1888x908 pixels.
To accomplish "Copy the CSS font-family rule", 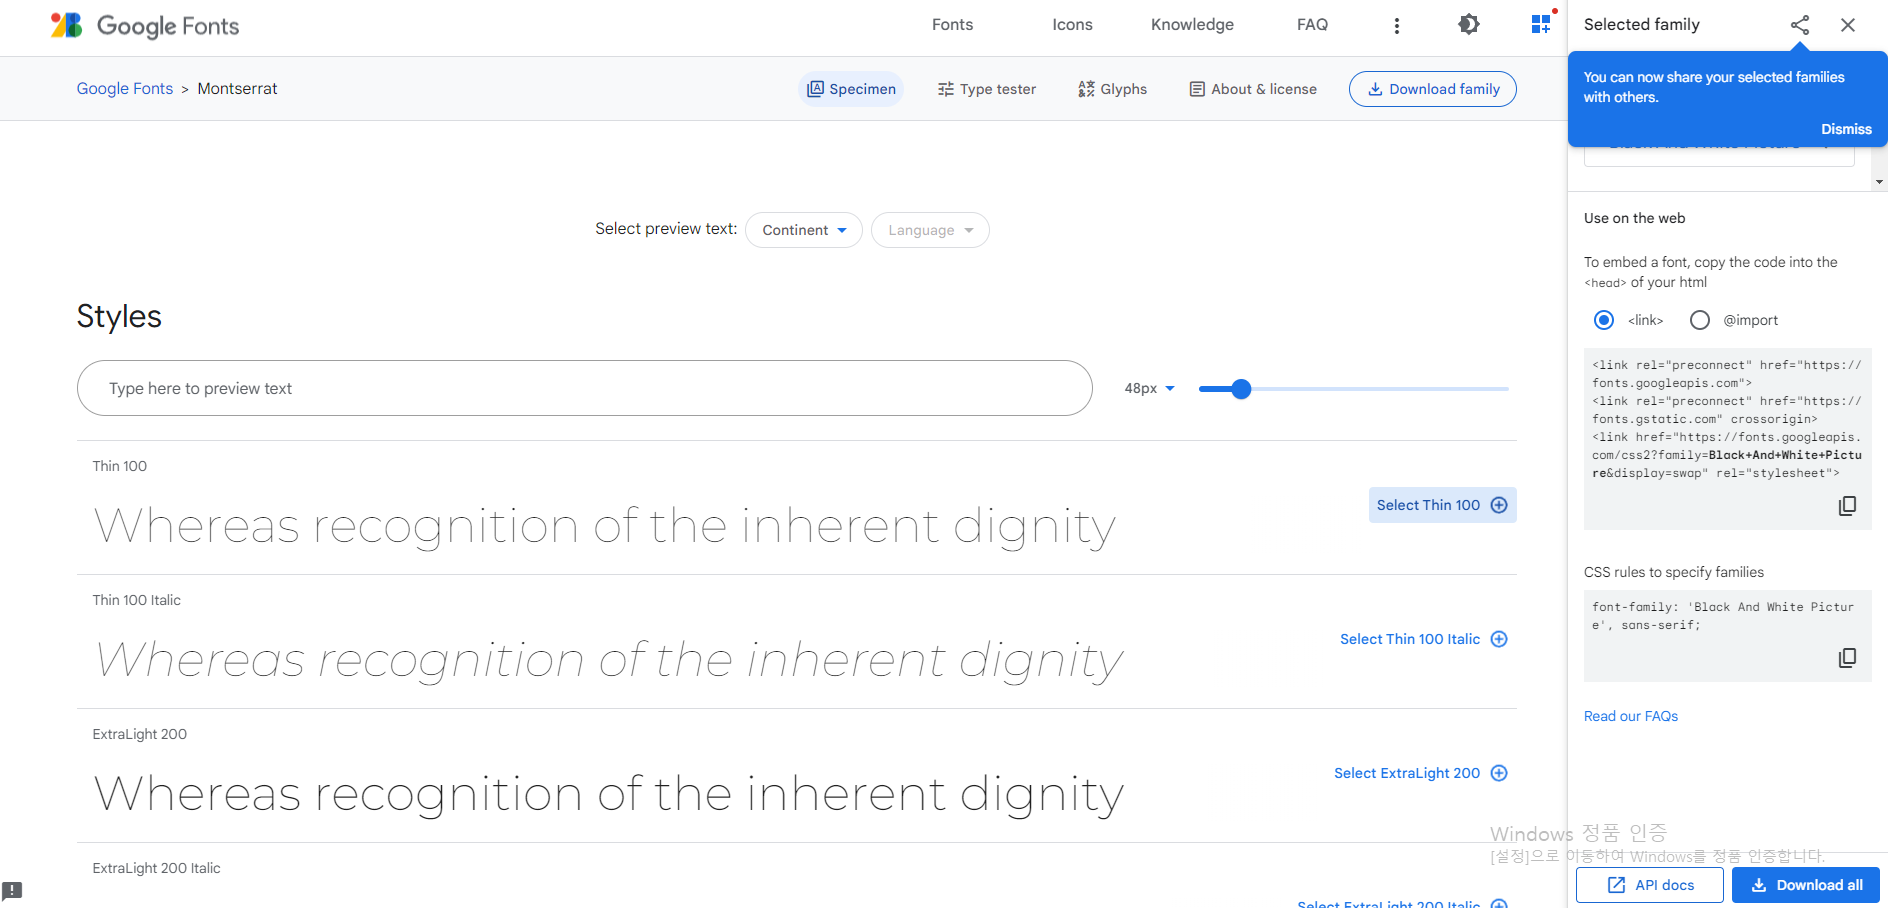I will pyautogui.click(x=1847, y=658).
